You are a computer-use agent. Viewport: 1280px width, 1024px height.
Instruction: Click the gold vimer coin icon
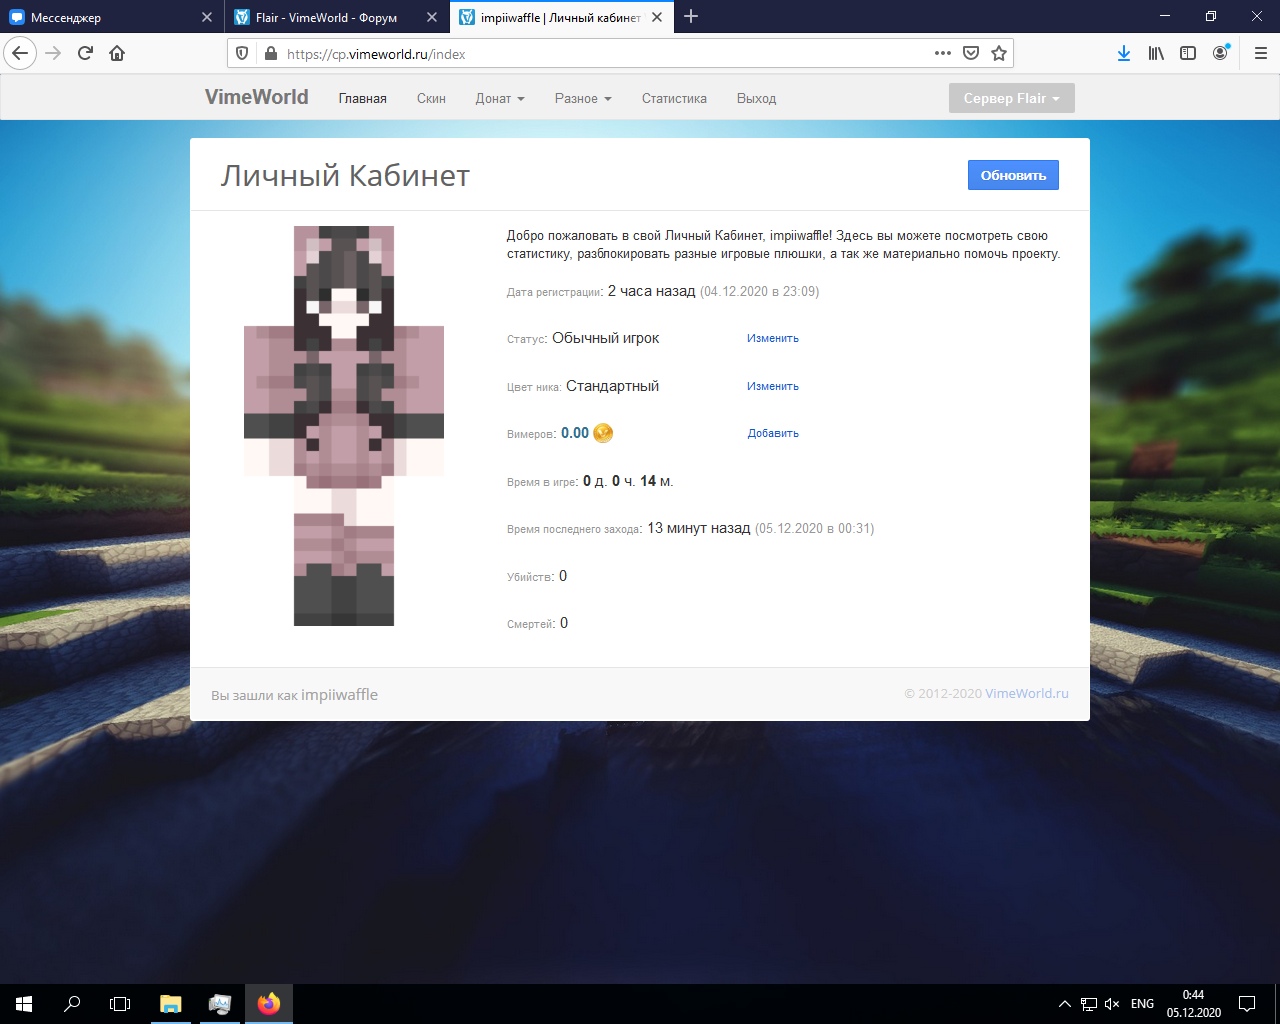pyautogui.click(x=603, y=433)
